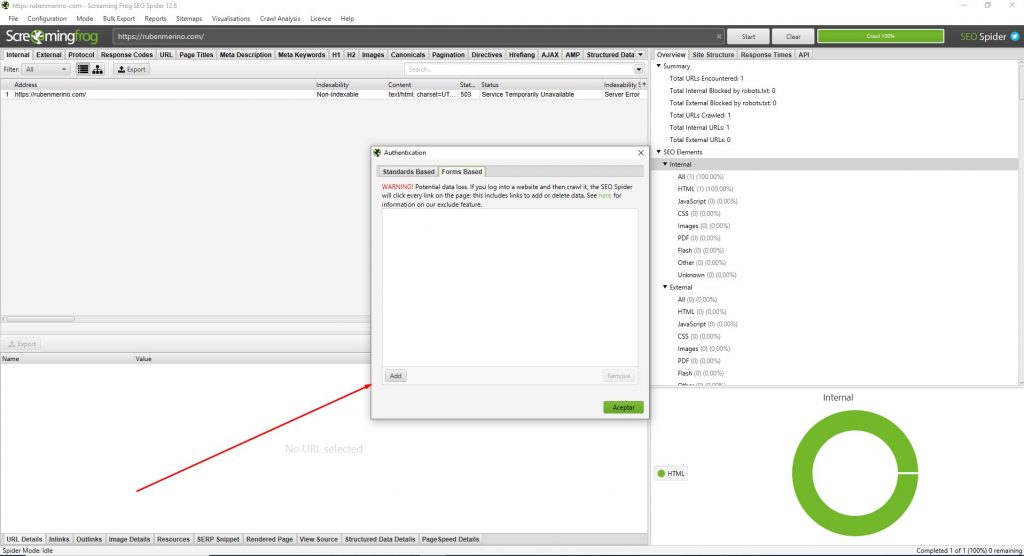Close the Authentication dialog
This screenshot has width=1024, height=556.
(640, 153)
